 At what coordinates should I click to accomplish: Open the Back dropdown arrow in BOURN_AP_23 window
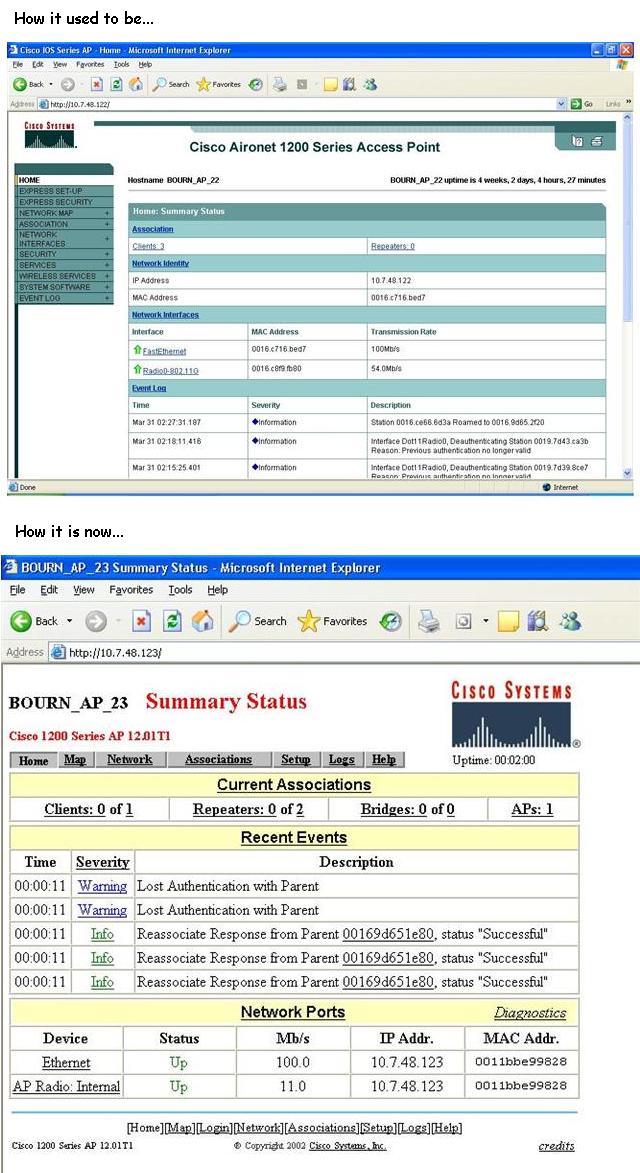coord(70,621)
